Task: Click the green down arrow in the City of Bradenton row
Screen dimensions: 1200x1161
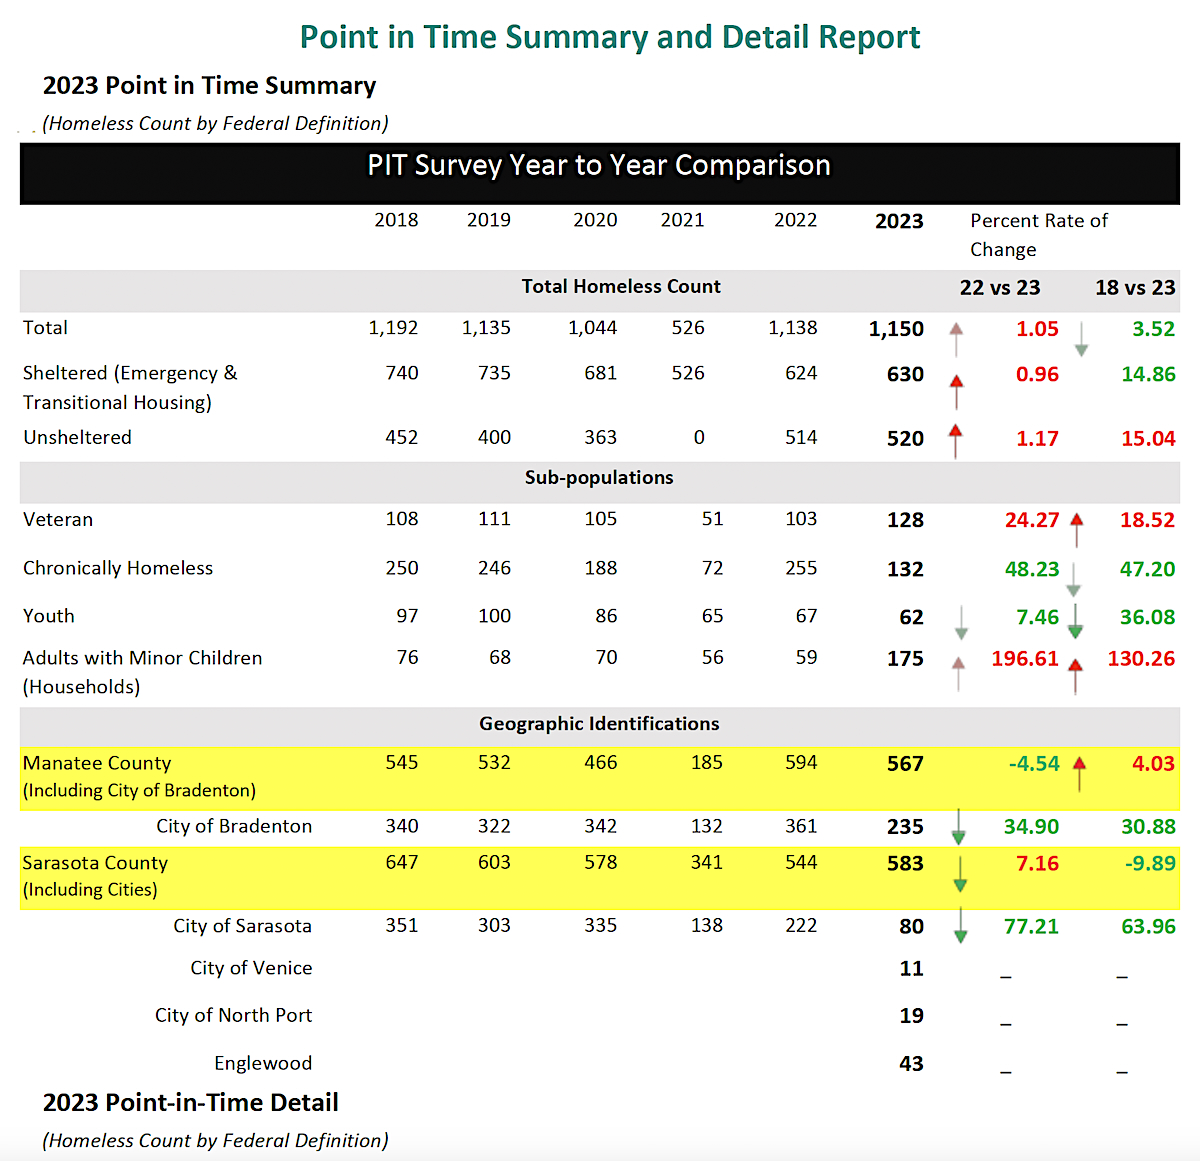Action: [x=958, y=827]
